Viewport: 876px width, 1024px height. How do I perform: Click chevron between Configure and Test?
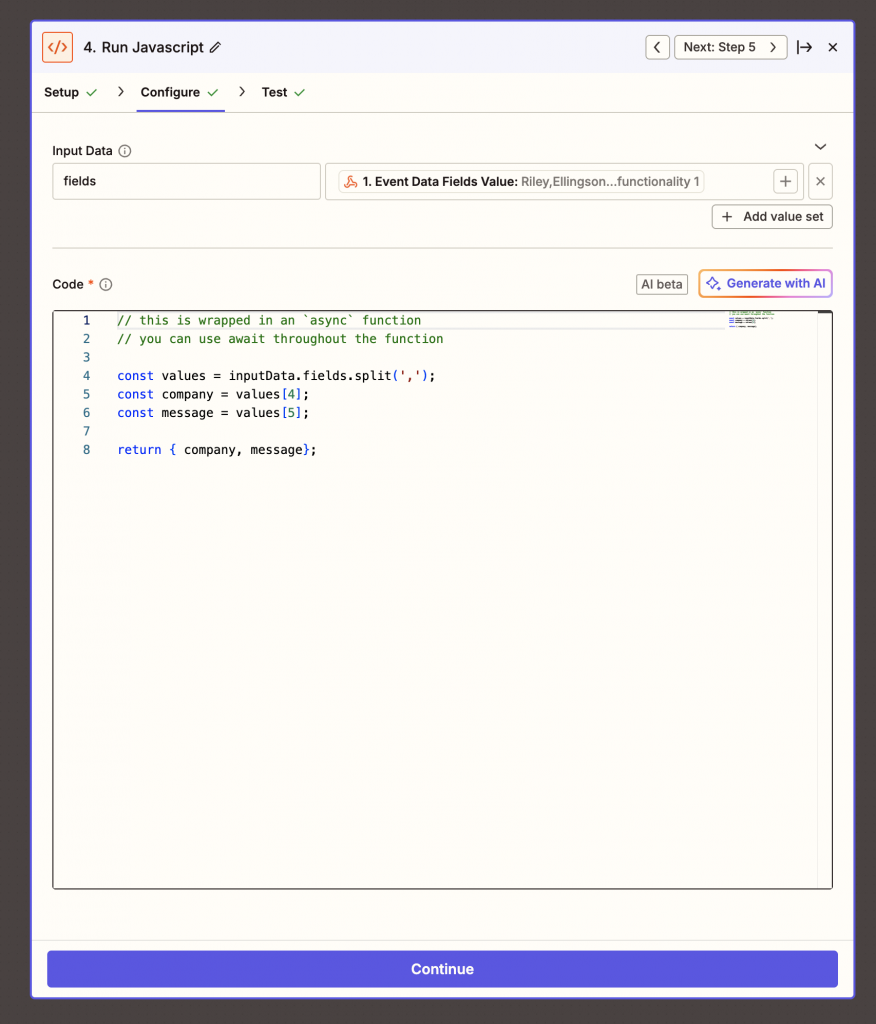[x=242, y=91]
